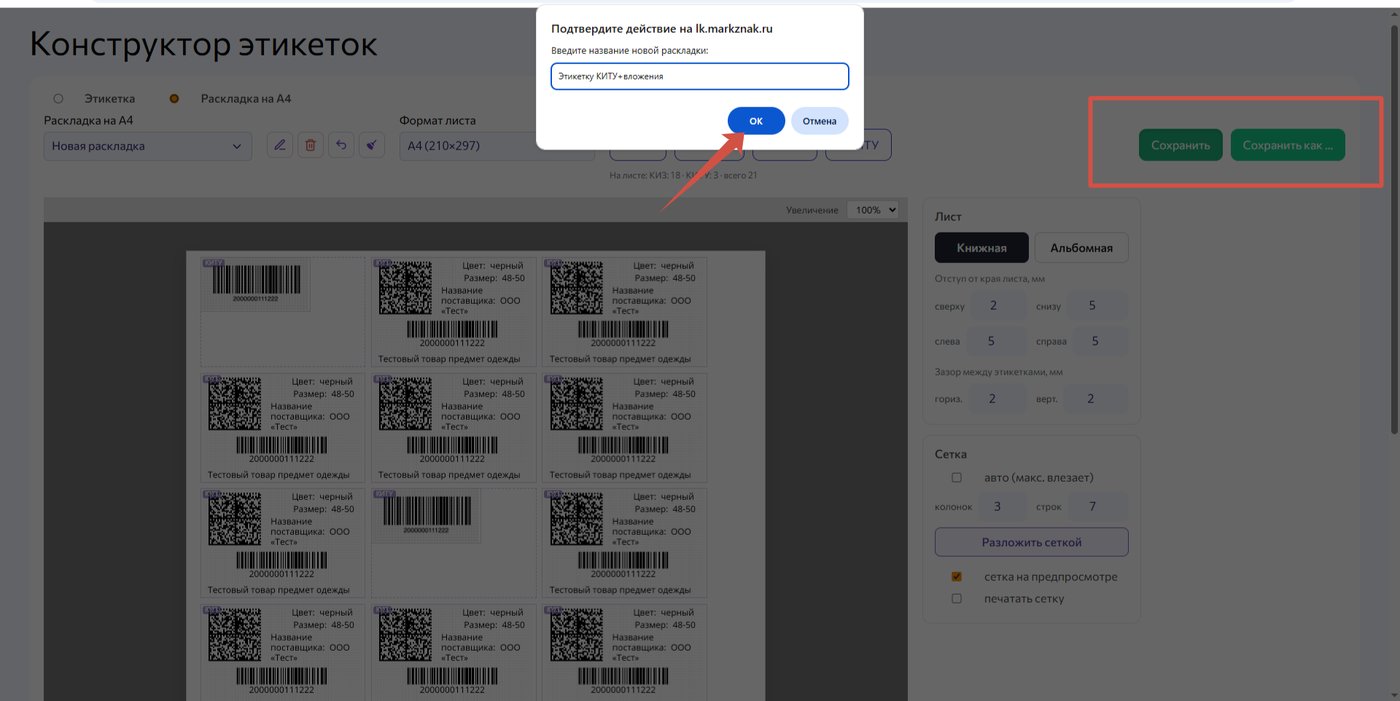Screen dimensions: 1400x701
Task: Switch to Альбомная orientation
Action: pos(1081,248)
